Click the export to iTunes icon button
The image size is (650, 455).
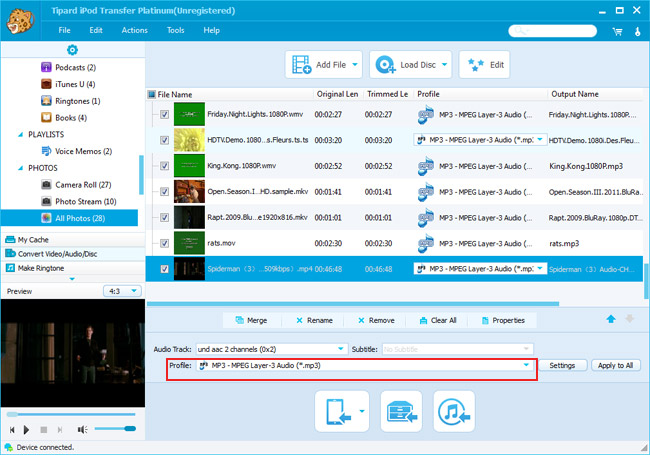coord(454,411)
